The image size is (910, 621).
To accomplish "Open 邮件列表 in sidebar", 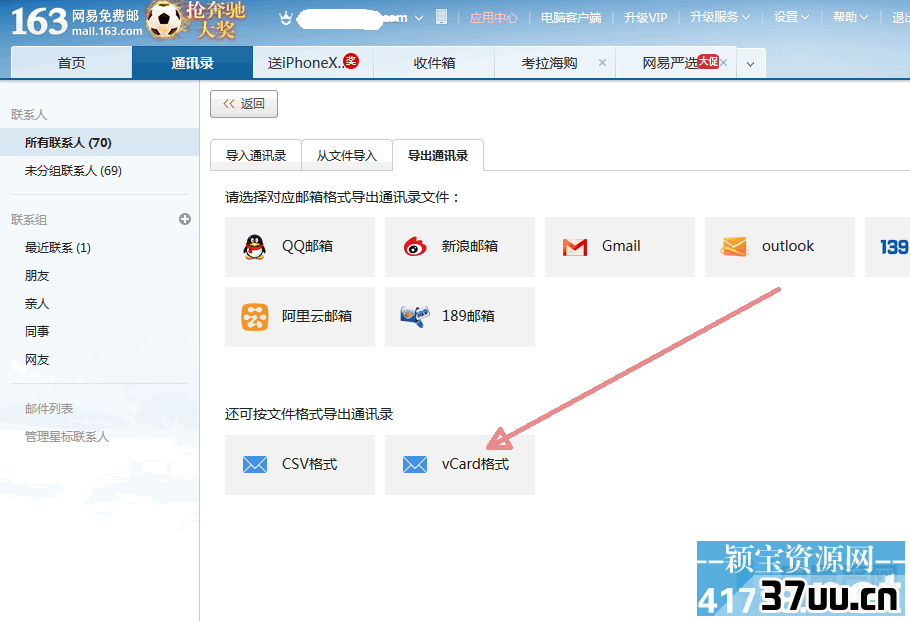I will (49, 409).
